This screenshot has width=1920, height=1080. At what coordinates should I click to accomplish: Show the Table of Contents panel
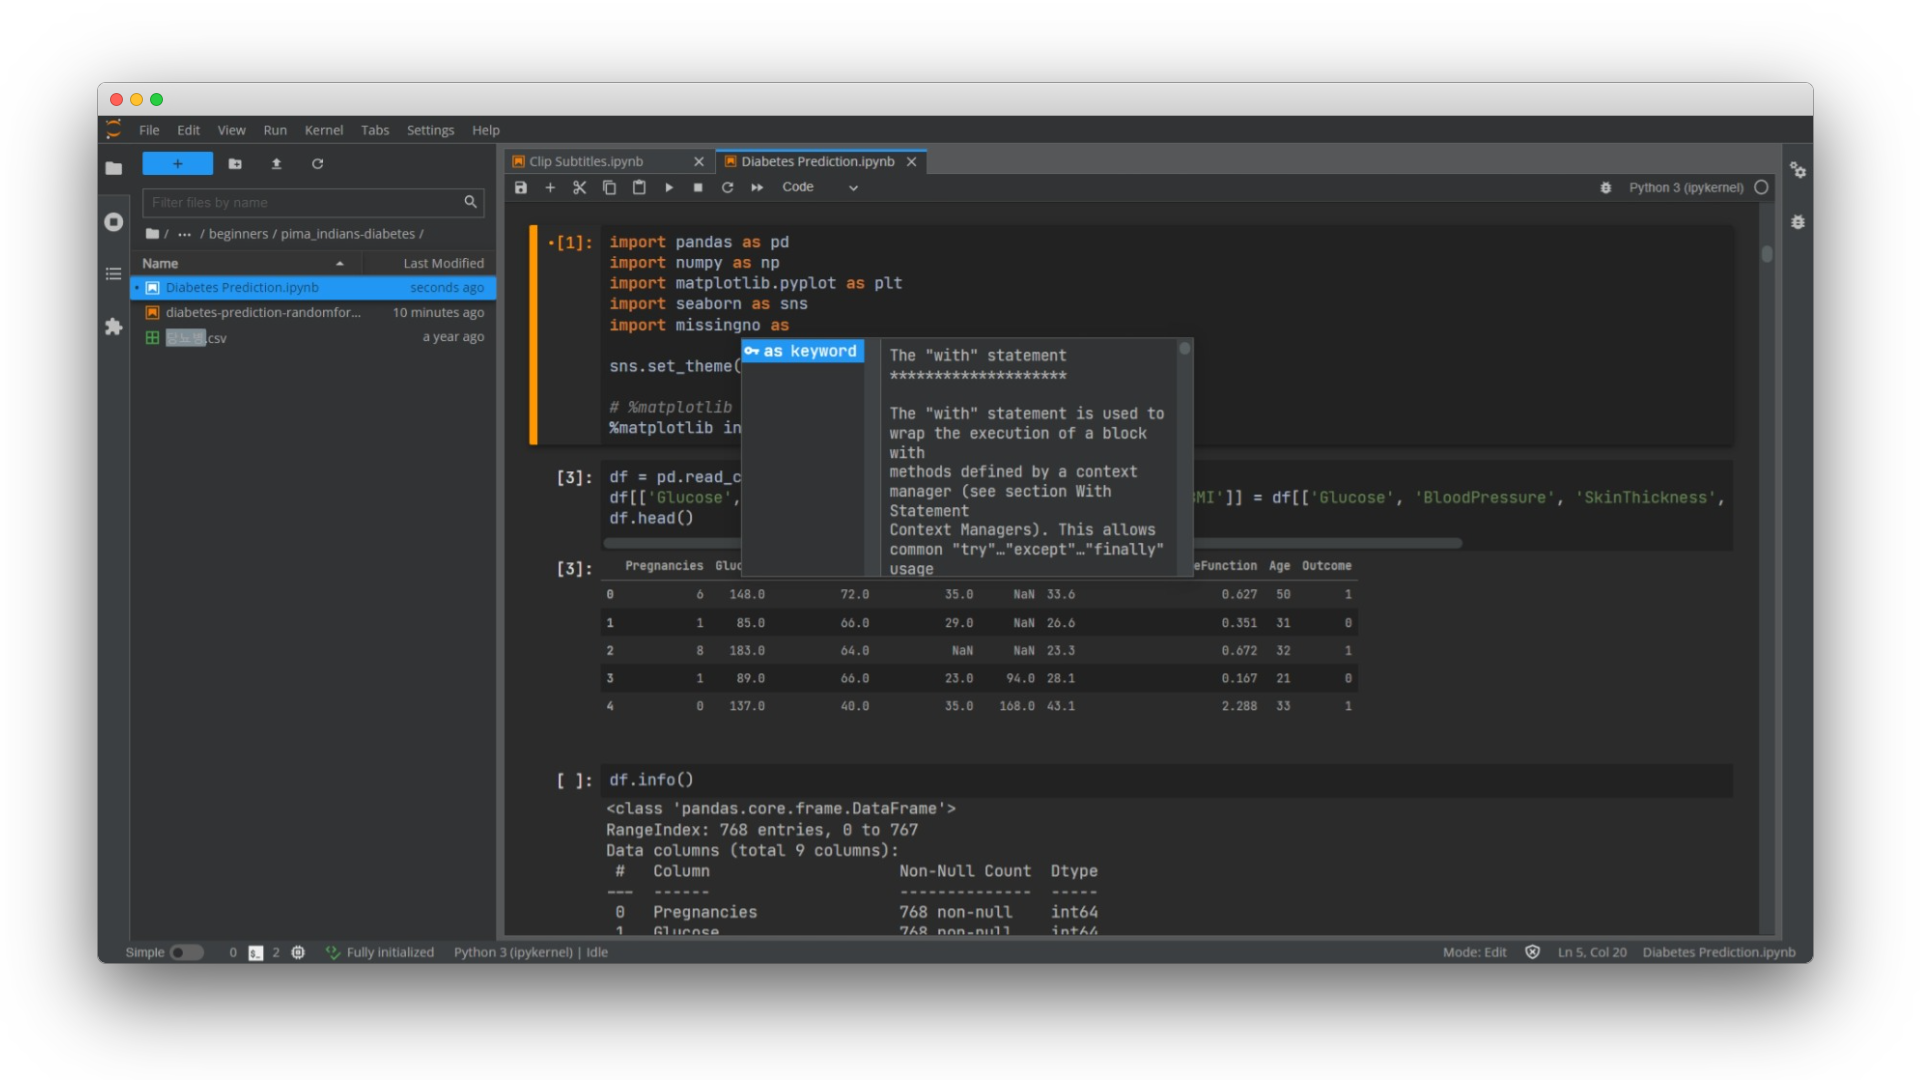point(114,274)
